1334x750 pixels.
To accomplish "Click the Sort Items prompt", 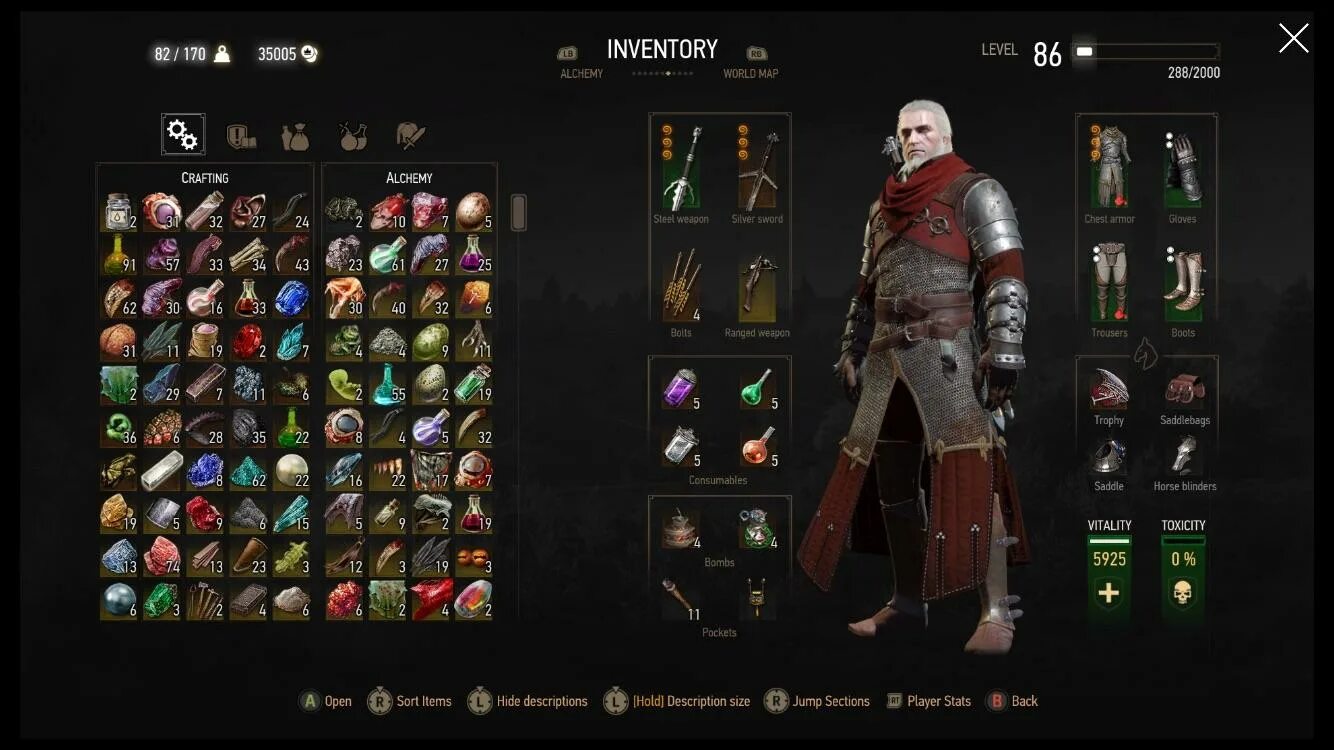I will (x=409, y=701).
